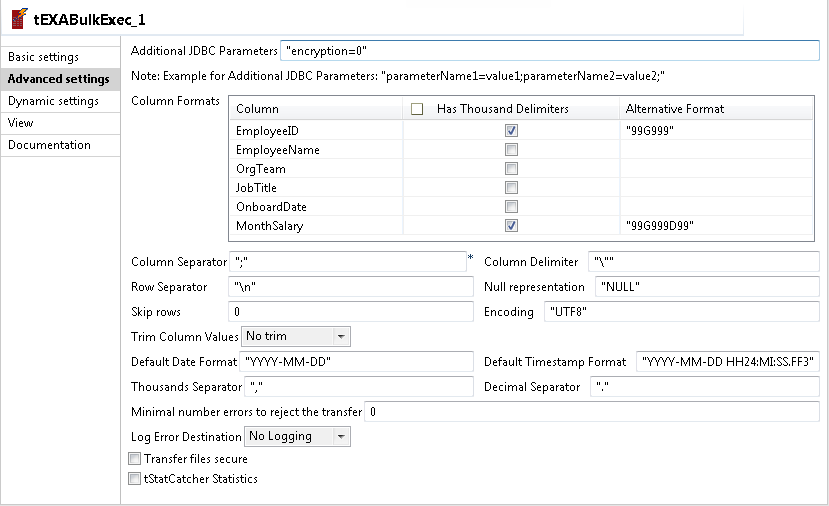Click the Additional JDBC Parameters field
829x506 pixels.
(548, 50)
